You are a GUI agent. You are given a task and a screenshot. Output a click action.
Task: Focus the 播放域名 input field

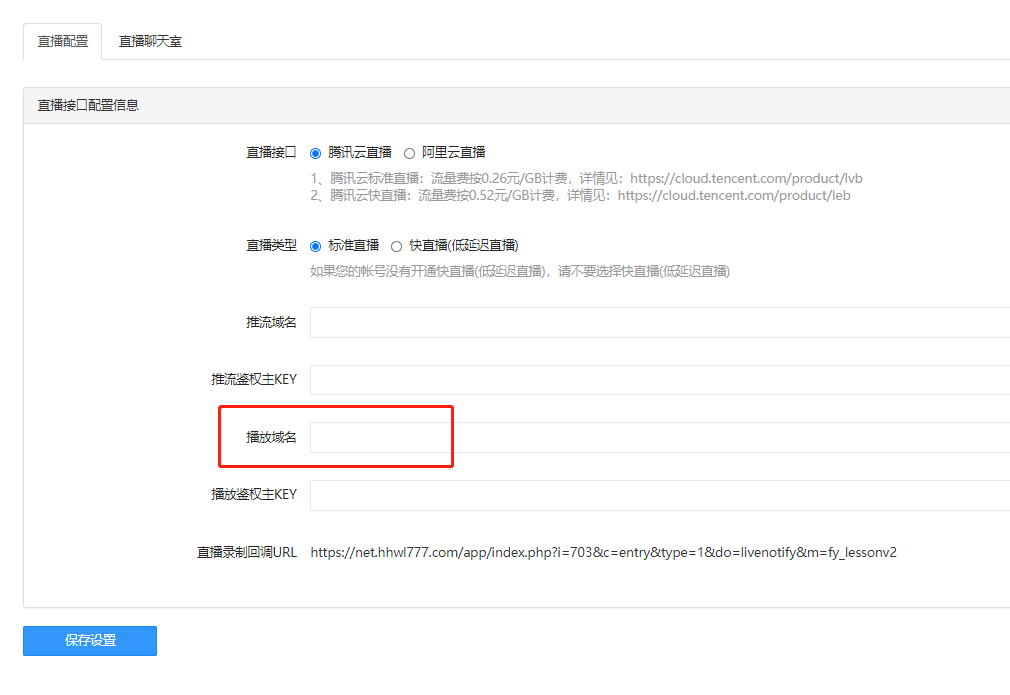point(660,437)
